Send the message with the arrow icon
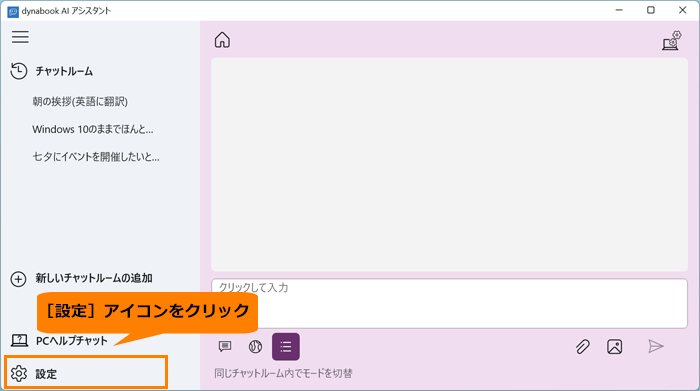This screenshot has height=391, width=700. coord(656,346)
